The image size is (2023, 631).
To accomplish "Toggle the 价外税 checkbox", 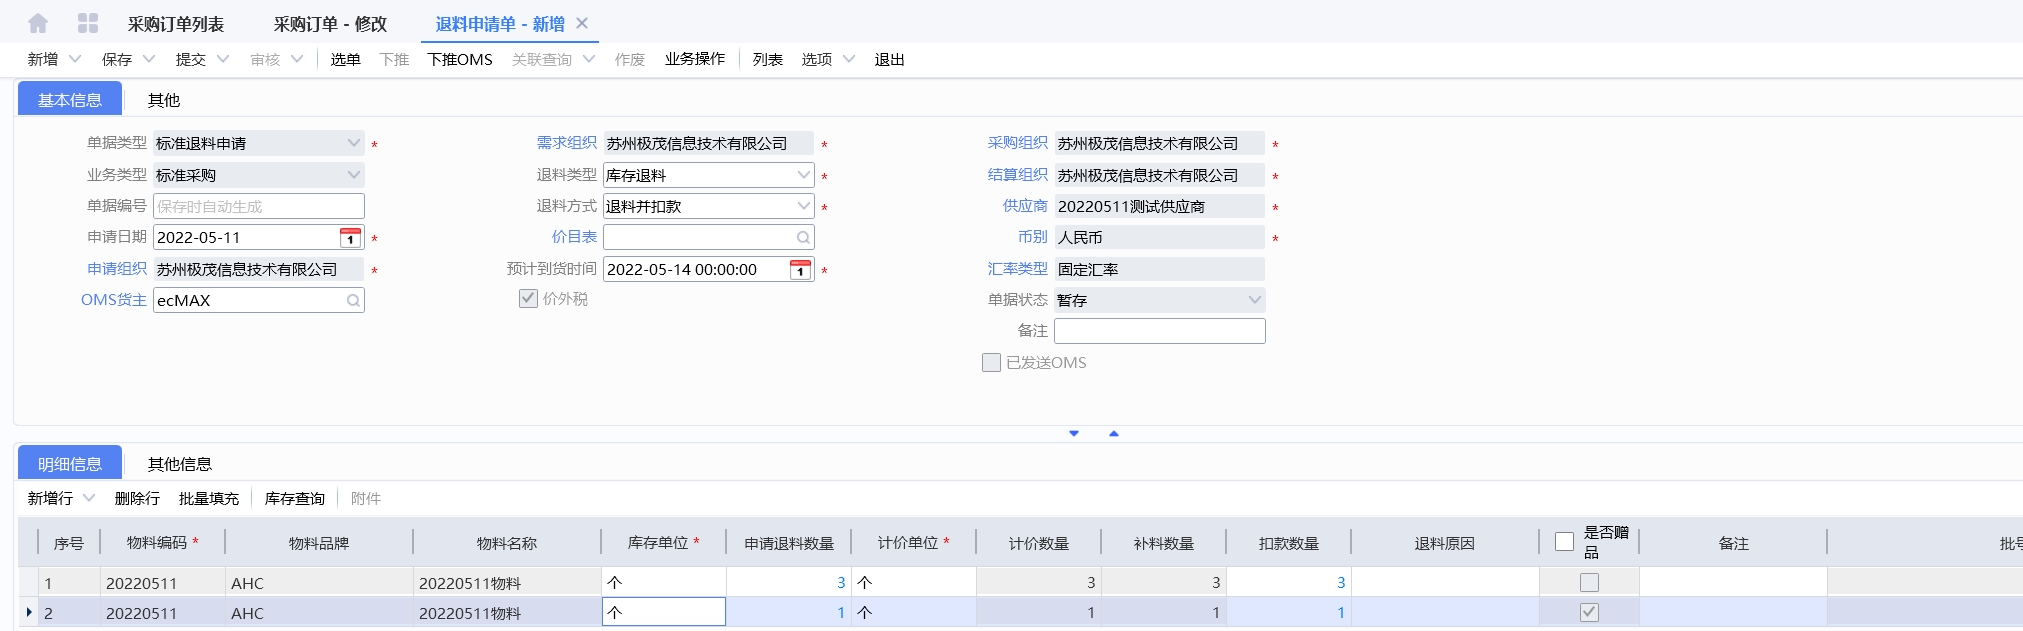I will [528, 299].
